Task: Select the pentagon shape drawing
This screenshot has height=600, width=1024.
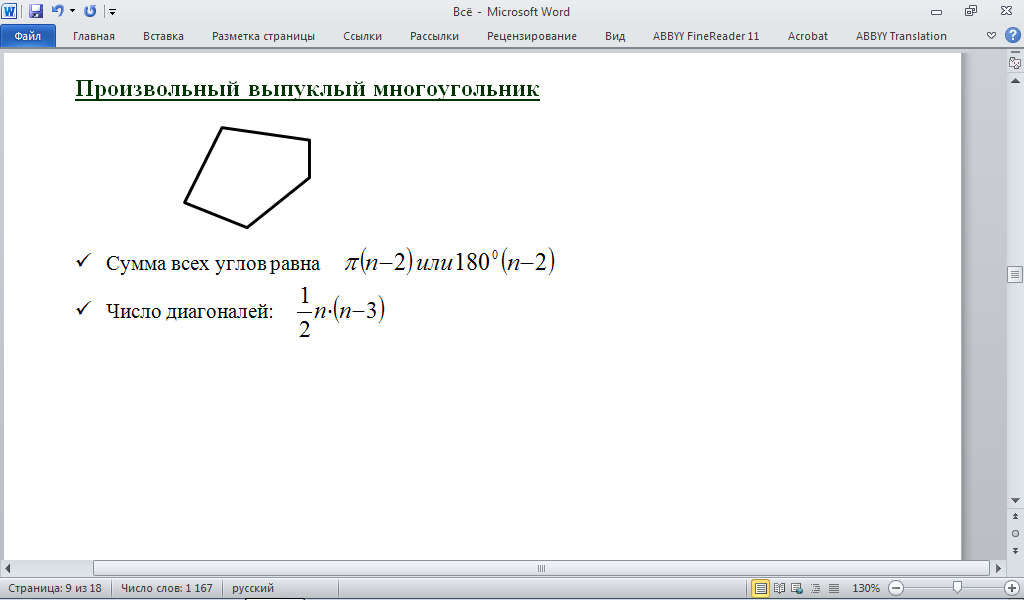Action: point(247,178)
